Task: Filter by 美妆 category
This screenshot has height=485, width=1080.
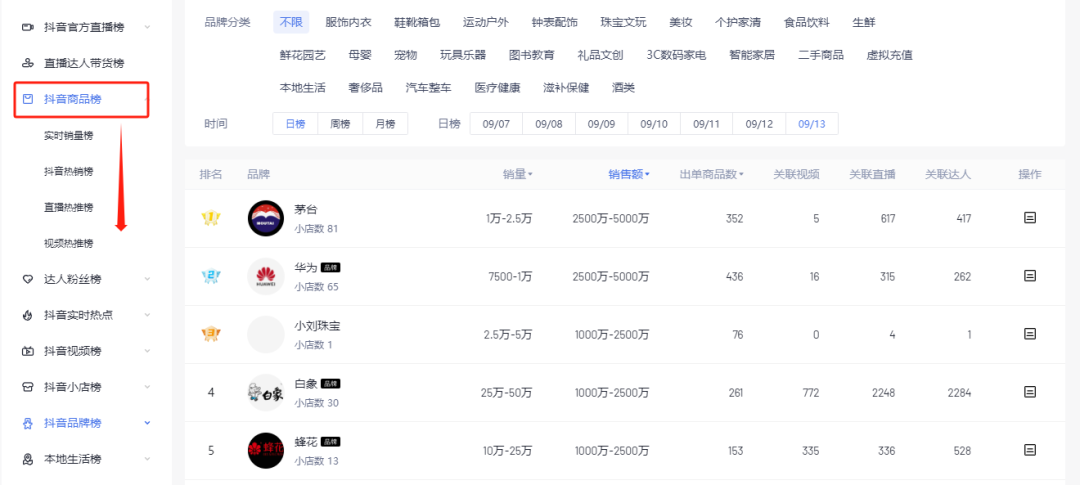Action: 681,22
